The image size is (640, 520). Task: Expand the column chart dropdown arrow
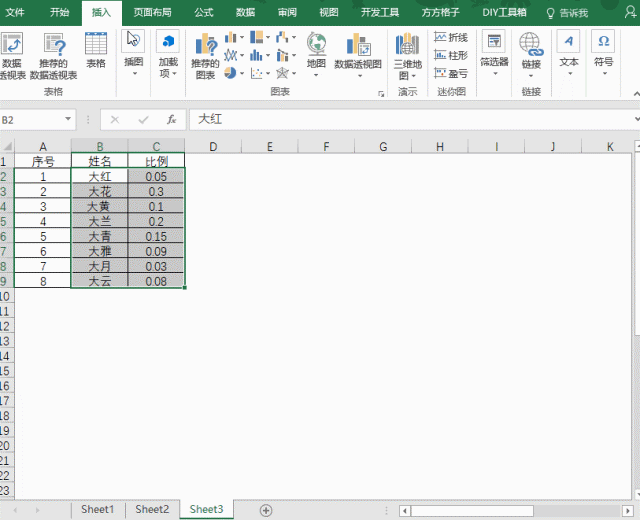click(242, 38)
